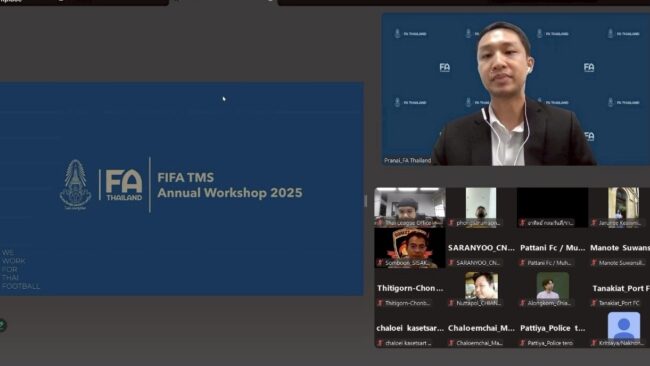
Task: Click muted mic icon beside small Chaloemchai_Ma label
Action: click(451, 343)
